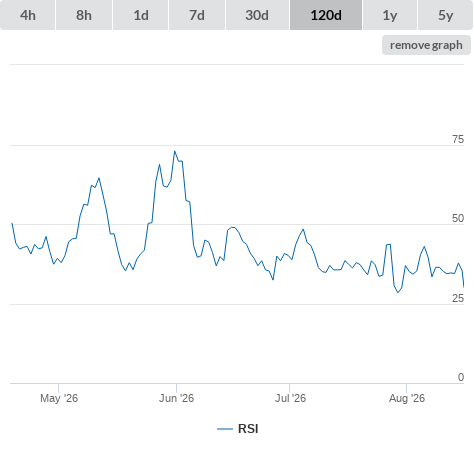The height and width of the screenshot is (455, 474).
Task: Click the Jun '26 axis label
Action: (176, 398)
